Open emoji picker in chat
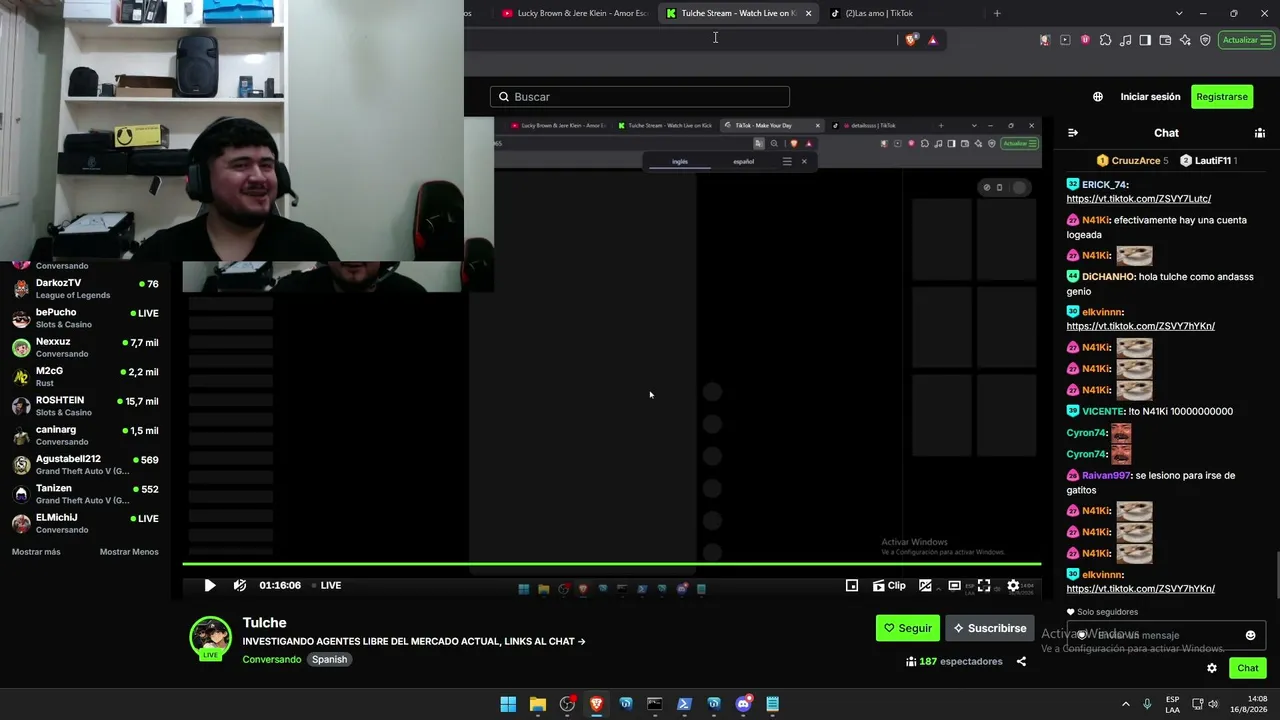The width and height of the screenshot is (1280, 720). (x=1250, y=635)
